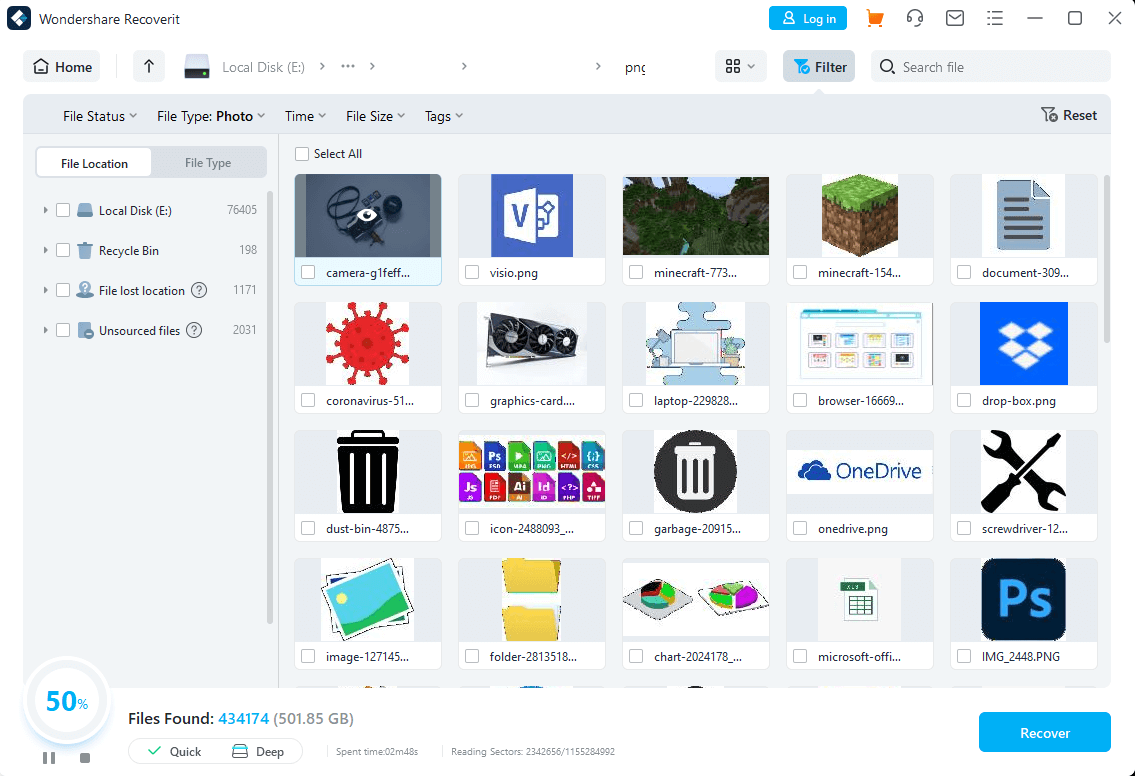Expand the File lost location node
The image size is (1135, 776).
(45, 290)
